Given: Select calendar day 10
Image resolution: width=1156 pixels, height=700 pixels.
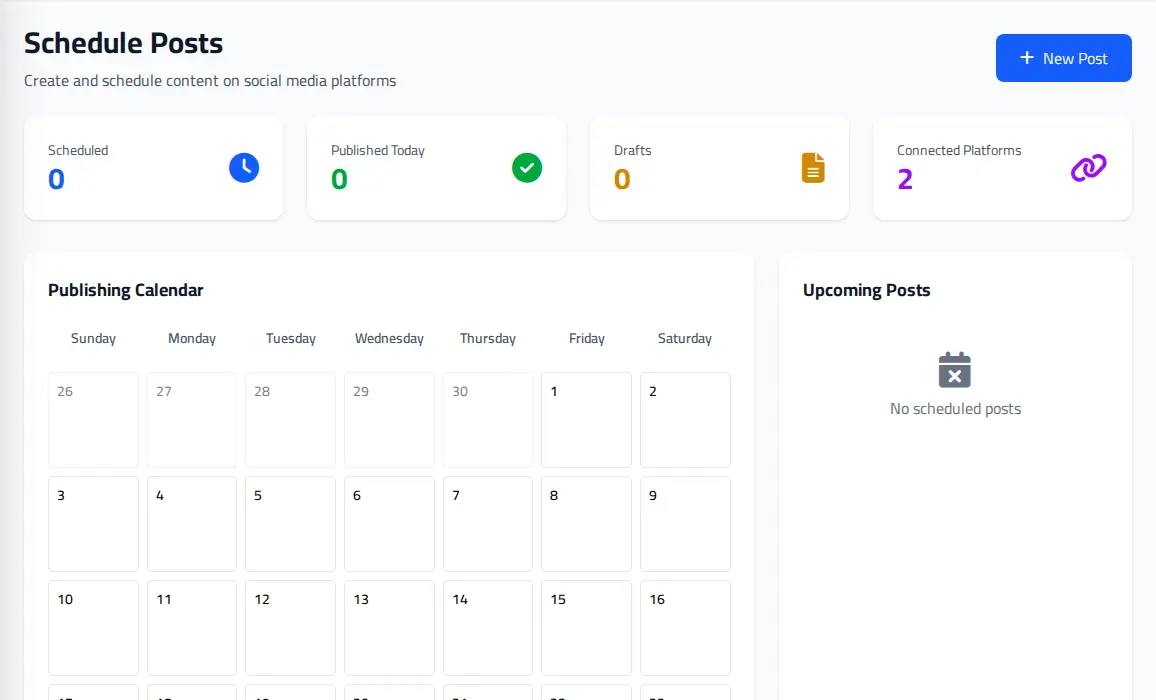Looking at the screenshot, I should click(93, 628).
